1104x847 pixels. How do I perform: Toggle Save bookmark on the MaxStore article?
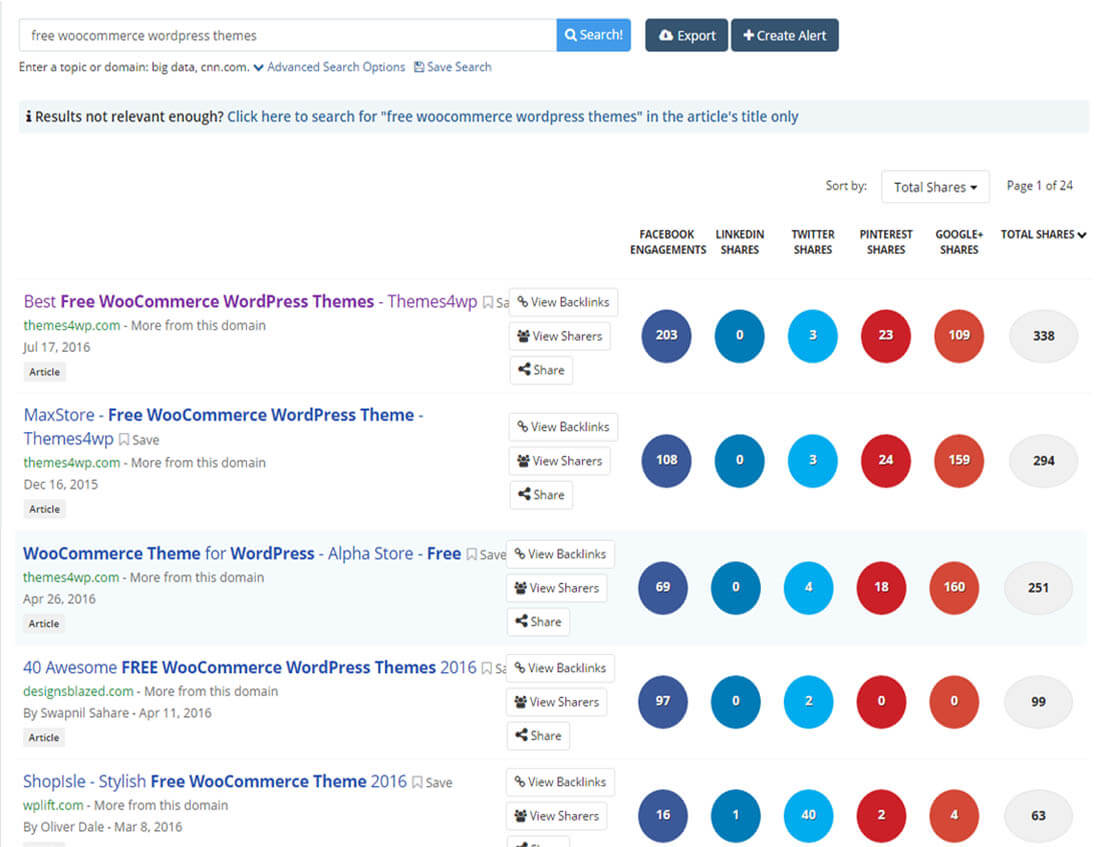(x=124, y=439)
